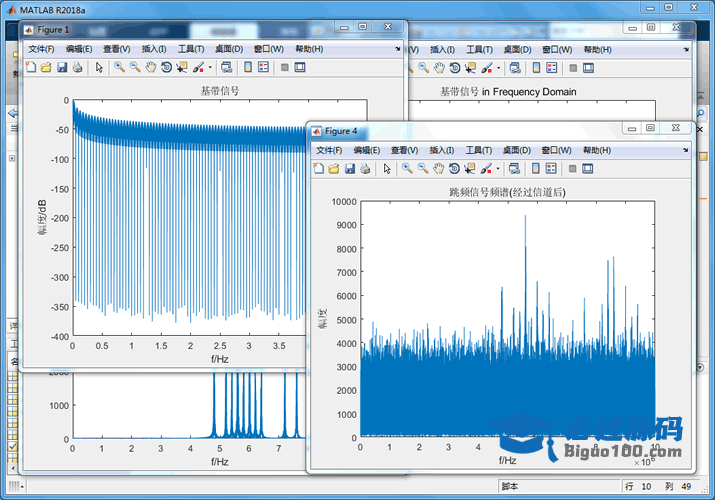Open 文件(F) menu in Figure 1
715x500 pixels.
(x=41, y=49)
